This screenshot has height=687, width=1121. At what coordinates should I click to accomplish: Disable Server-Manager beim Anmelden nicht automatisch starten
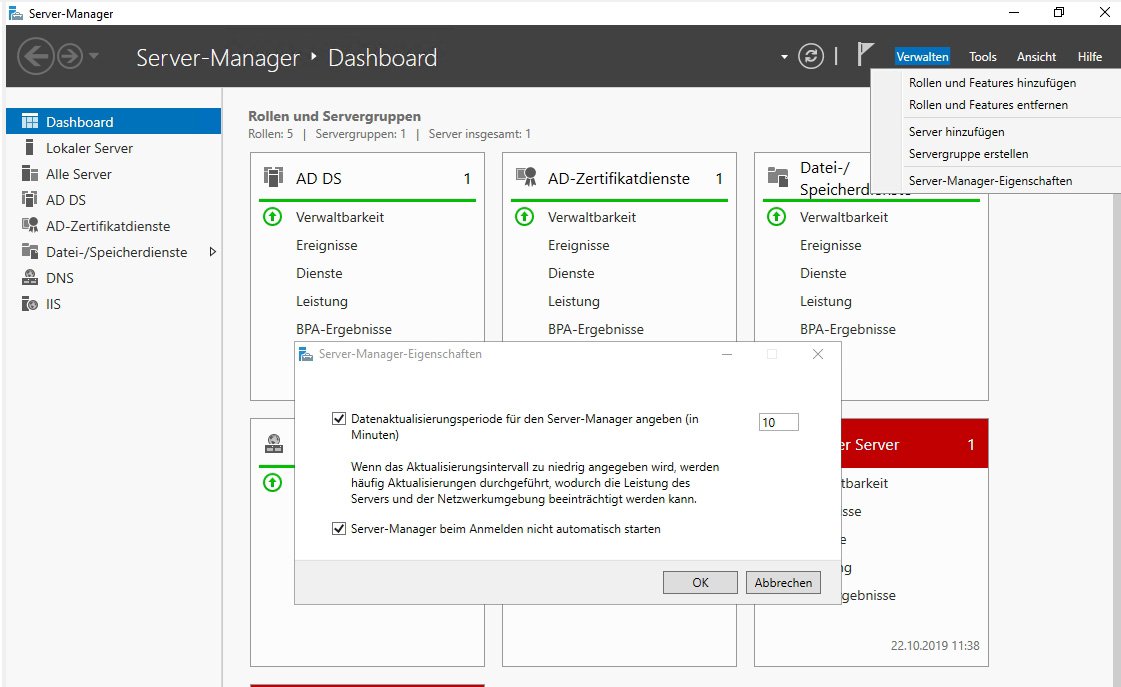pos(340,528)
